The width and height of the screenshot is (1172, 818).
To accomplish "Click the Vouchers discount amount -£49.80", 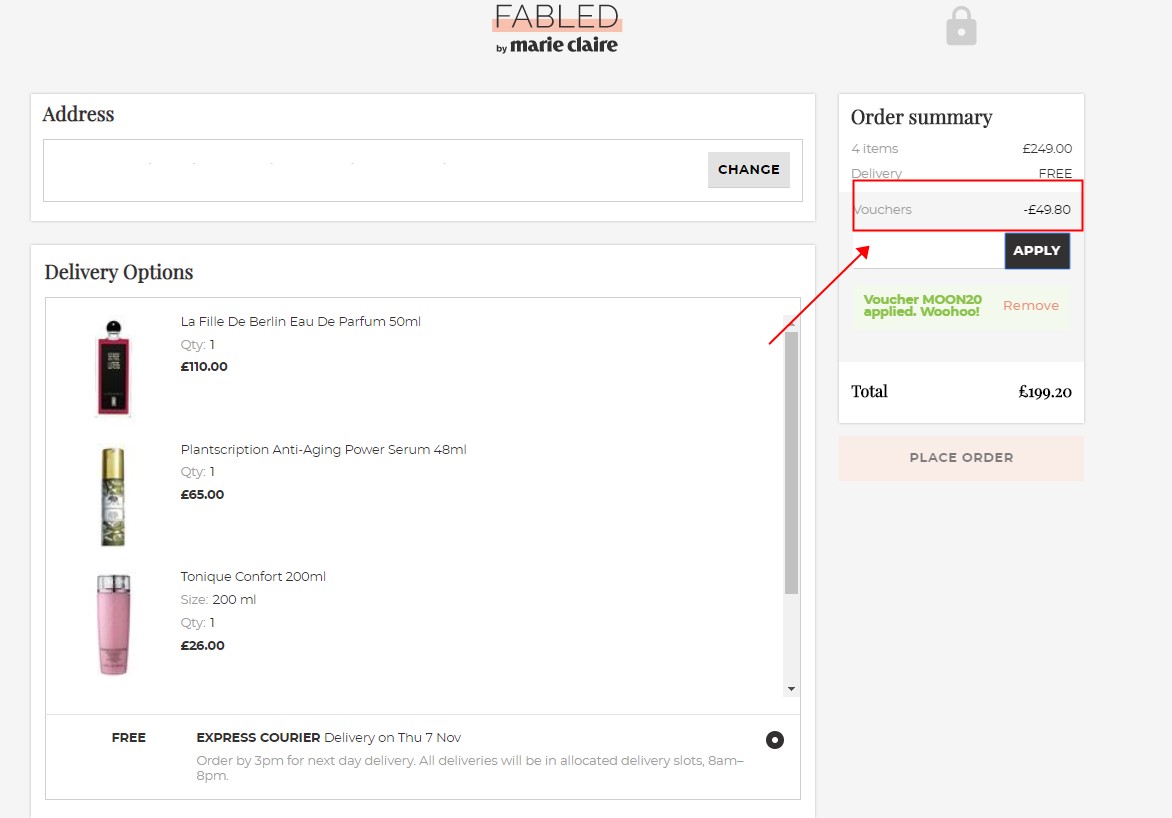I will [1047, 209].
